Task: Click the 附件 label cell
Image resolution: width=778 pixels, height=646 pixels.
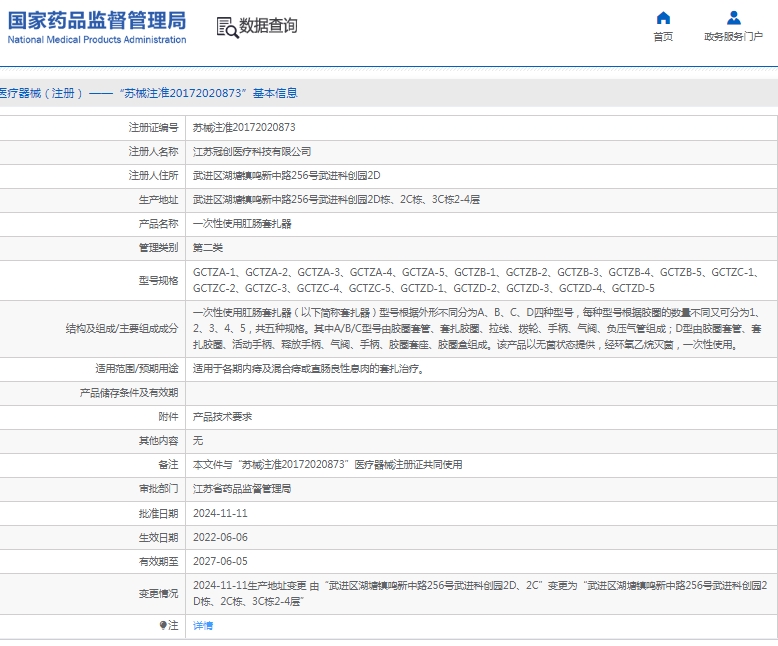Action: [x=92, y=417]
